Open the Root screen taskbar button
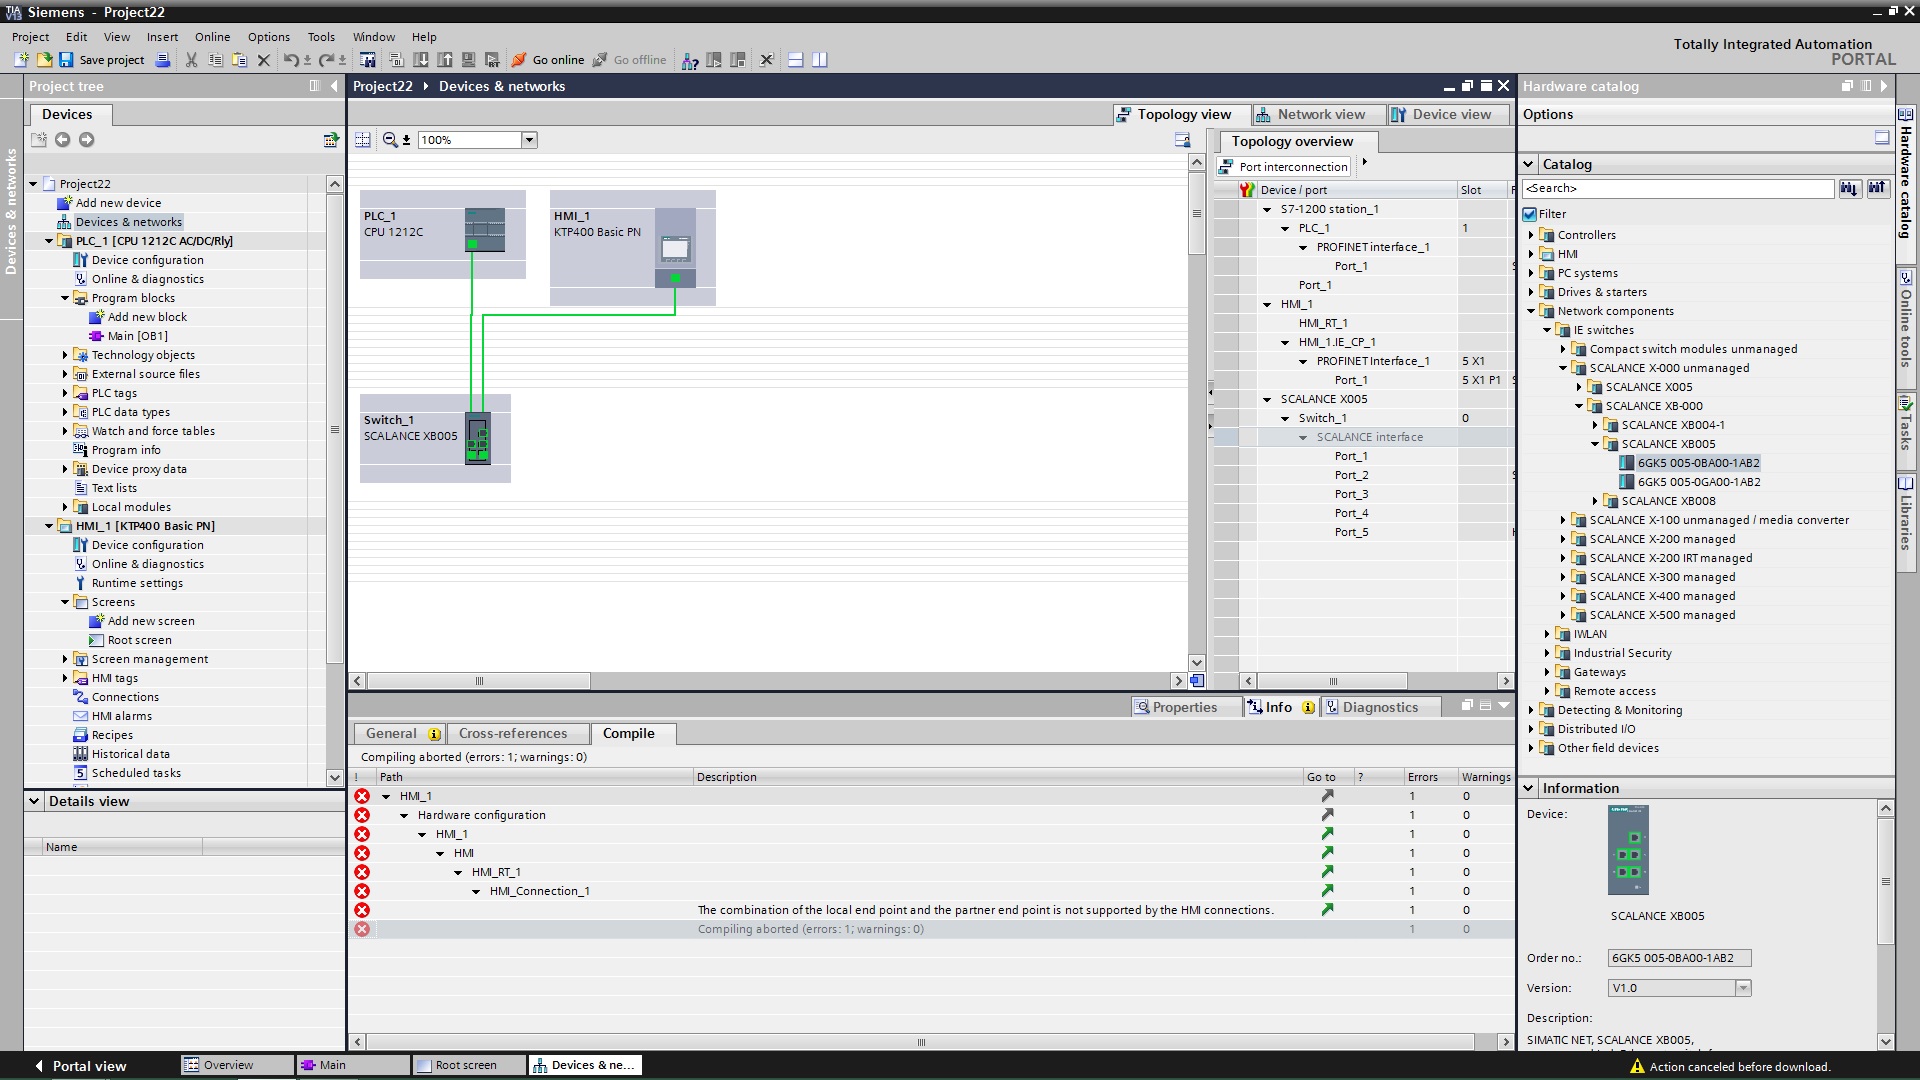 468,1066
